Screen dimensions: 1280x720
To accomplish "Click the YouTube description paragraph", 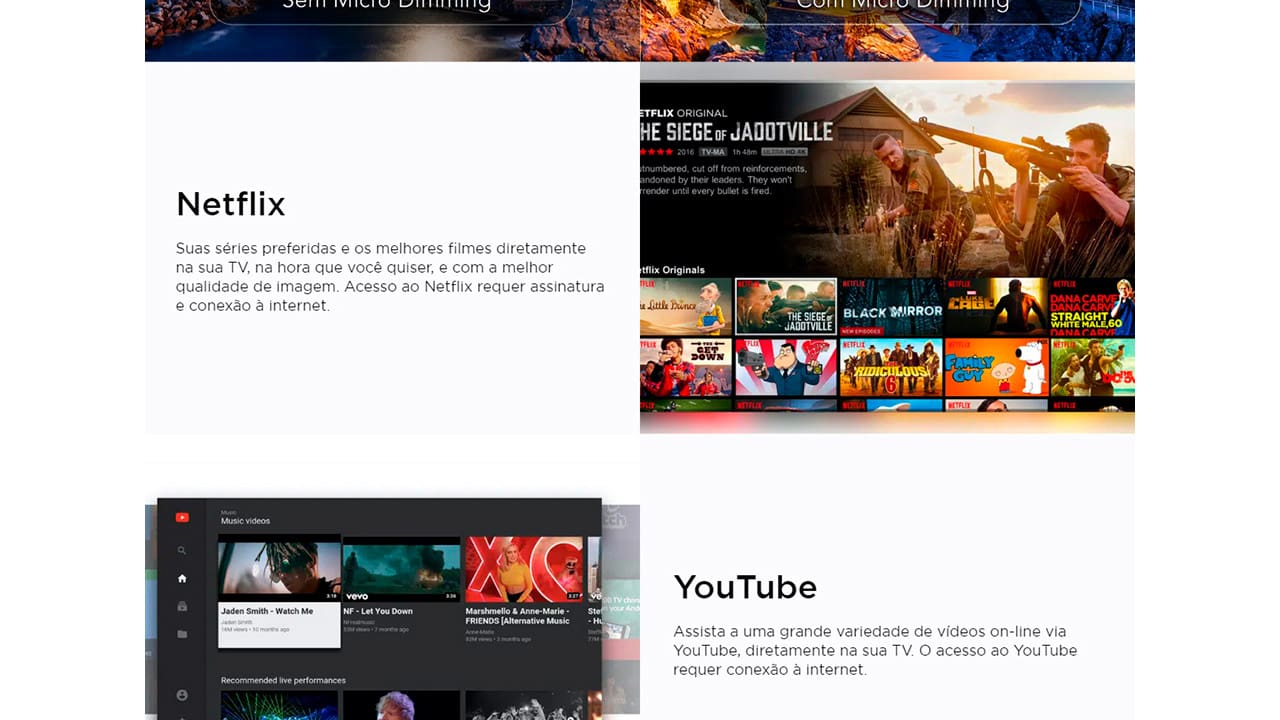I will 875,650.
